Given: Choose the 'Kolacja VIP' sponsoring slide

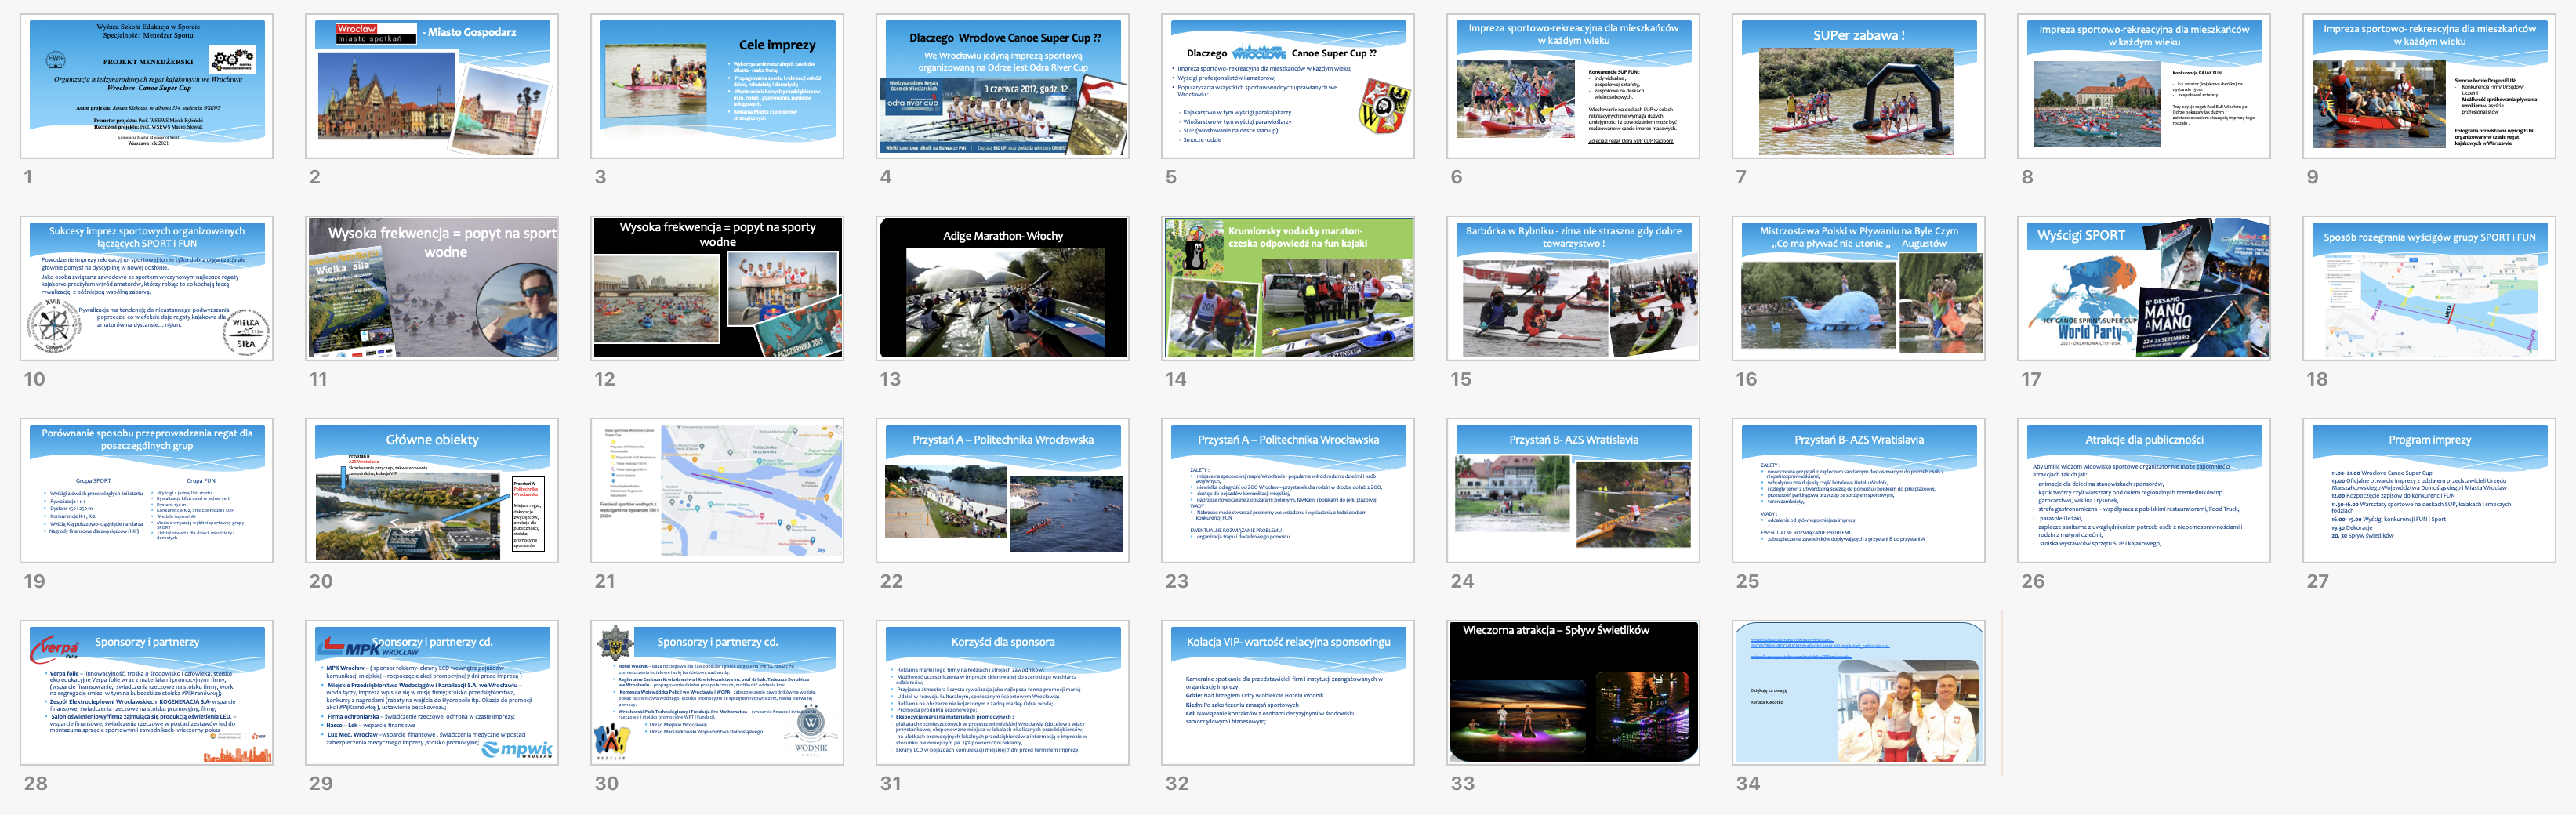Looking at the screenshot, I should pyautogui.click(x=1287, y=692).
